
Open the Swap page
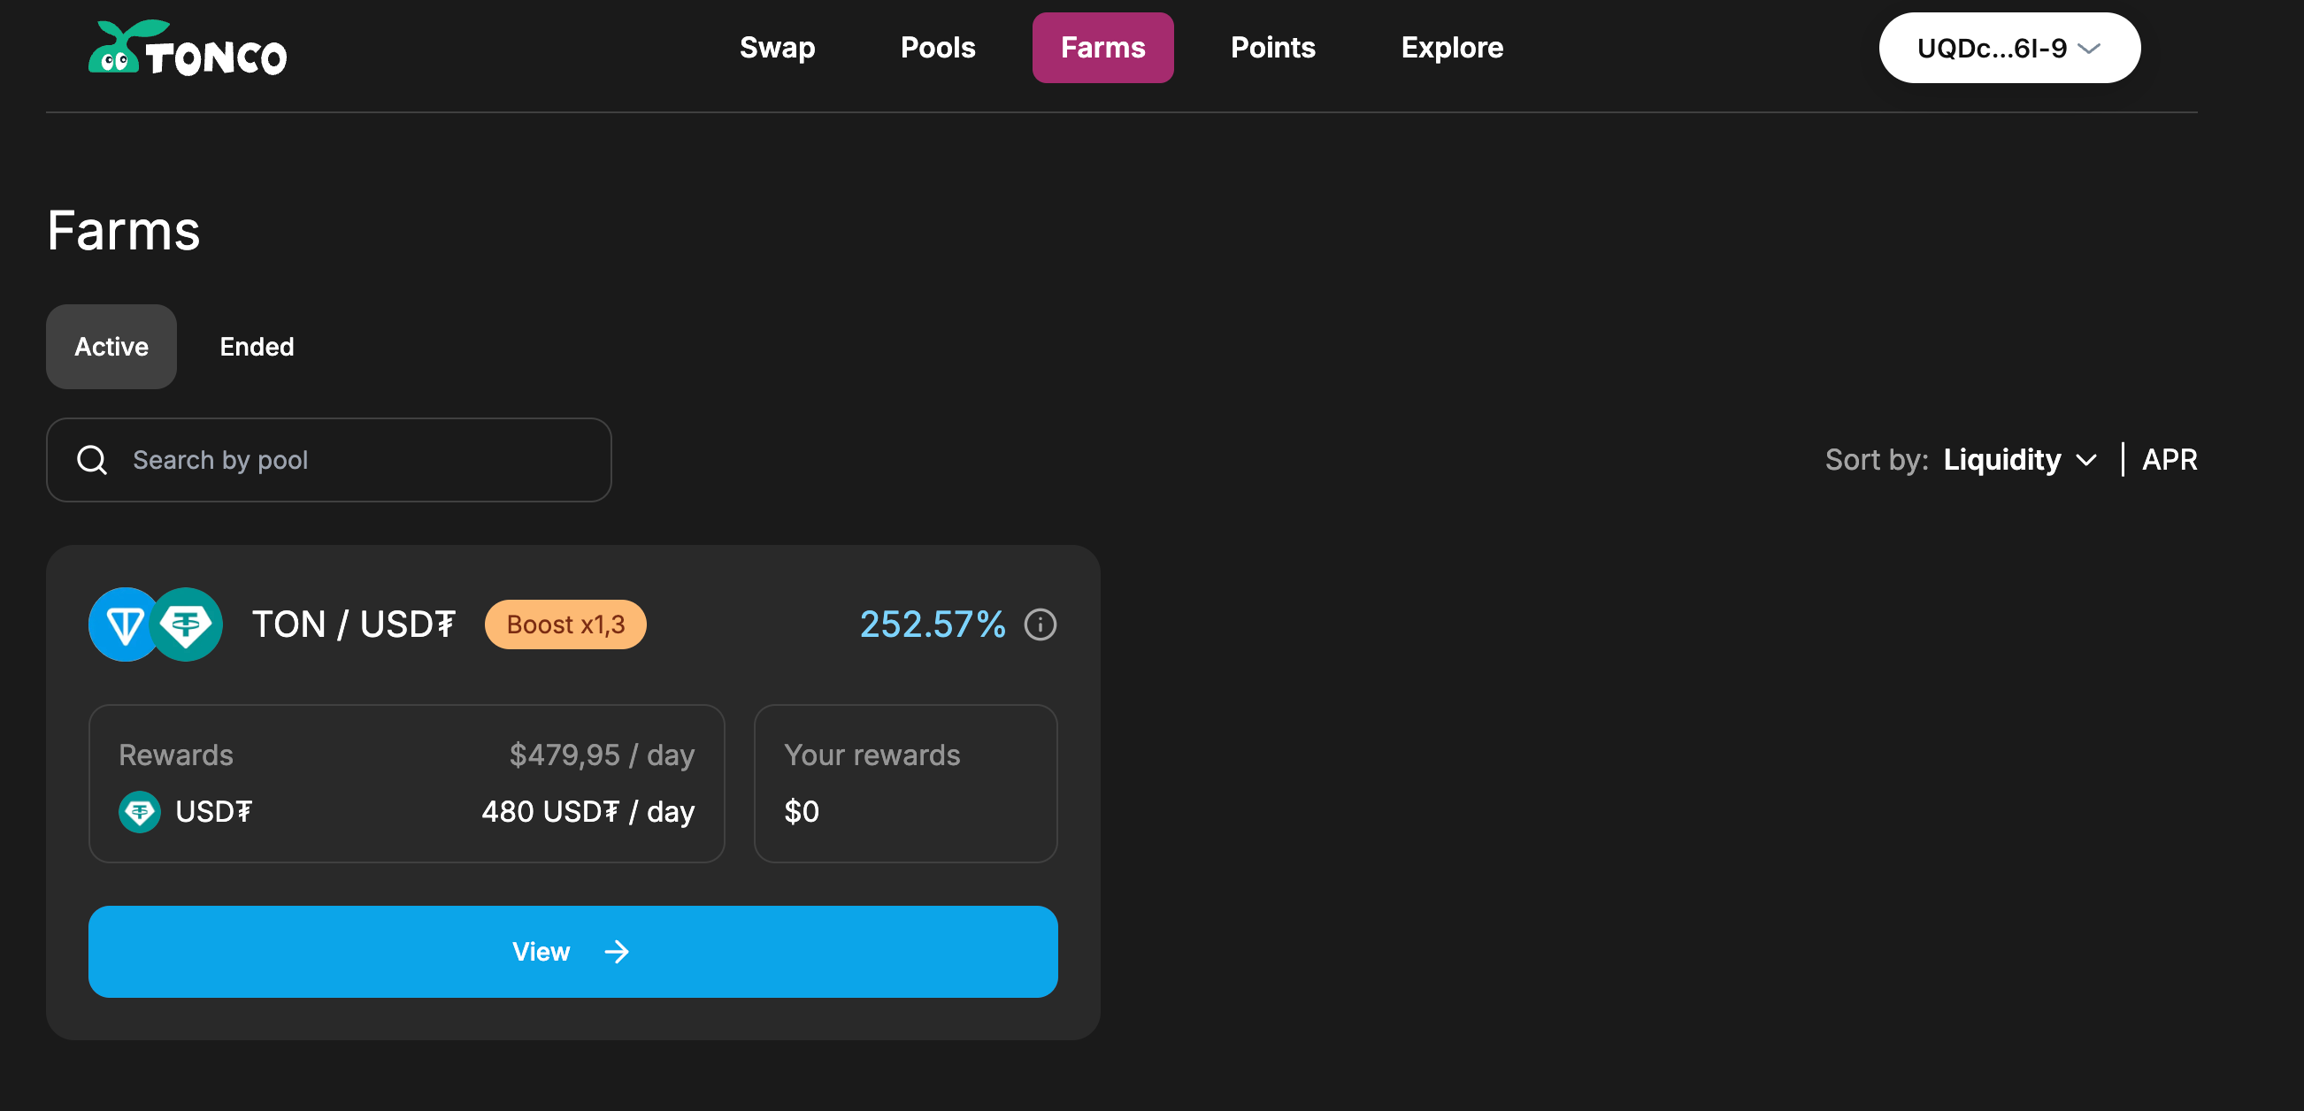click(x=777, y=48)
